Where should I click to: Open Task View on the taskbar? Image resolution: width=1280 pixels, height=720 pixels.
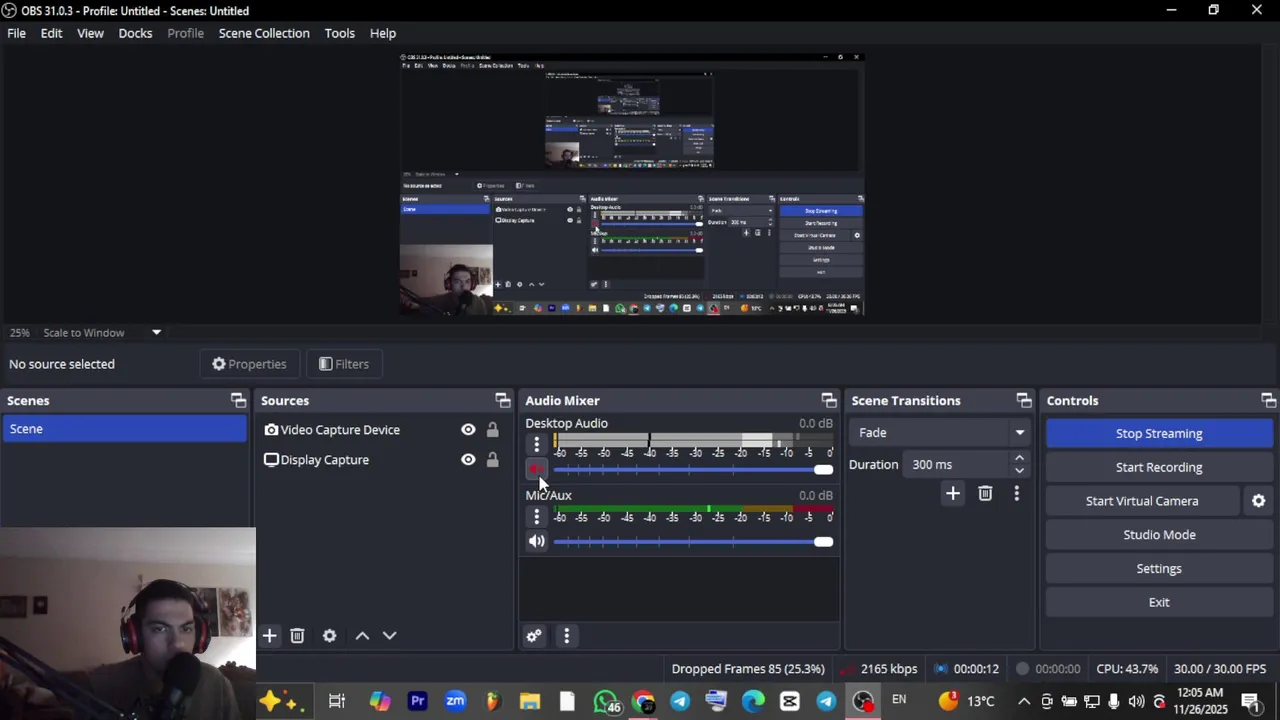click(337, 701)
